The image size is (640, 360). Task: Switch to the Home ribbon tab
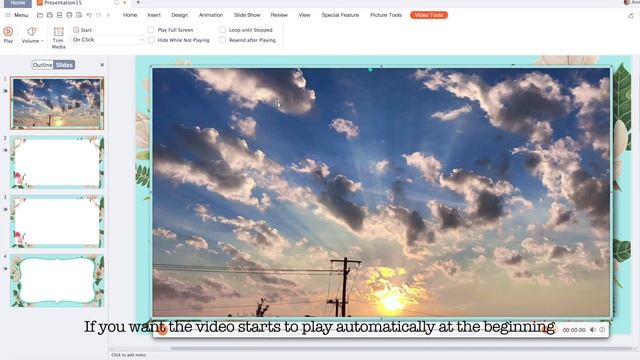click(x=130, y=15)
